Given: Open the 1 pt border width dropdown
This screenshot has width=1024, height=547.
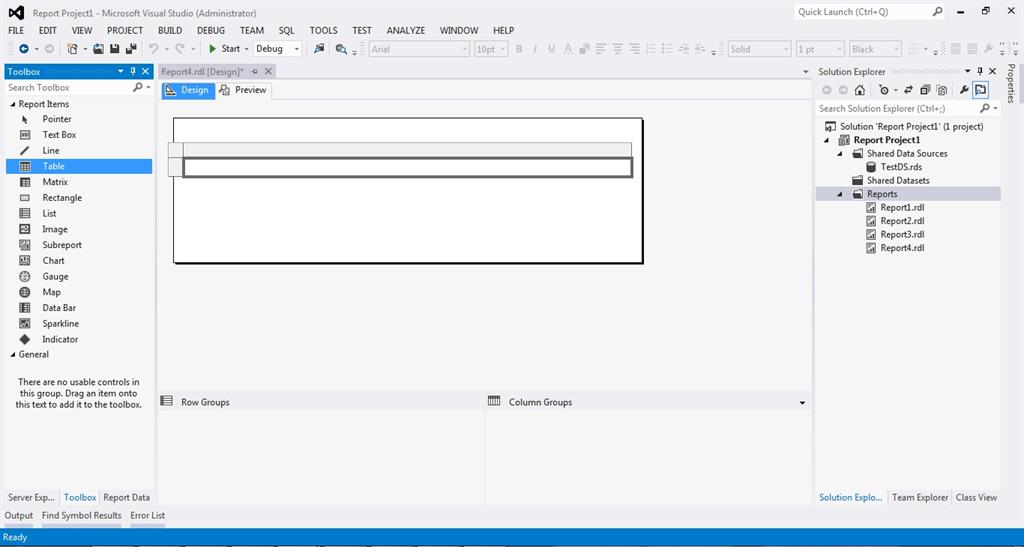Looking at the screenshot, I should 820,49.
